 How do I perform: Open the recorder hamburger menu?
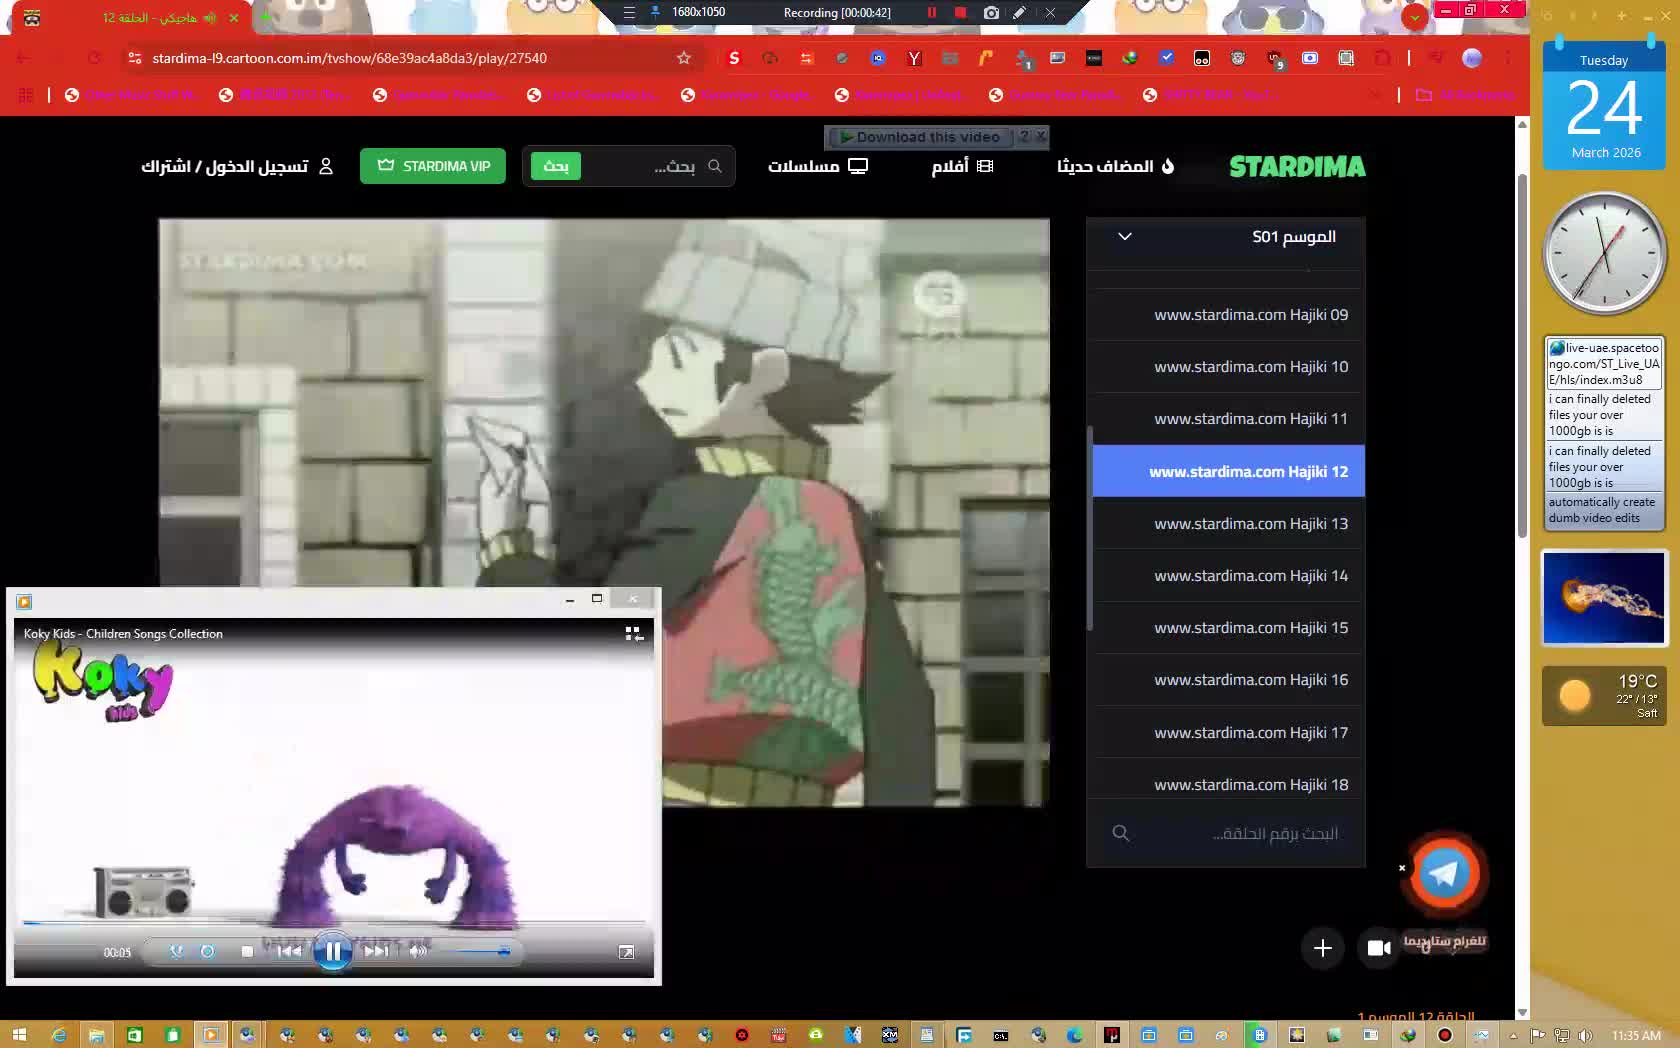point(629,13)
